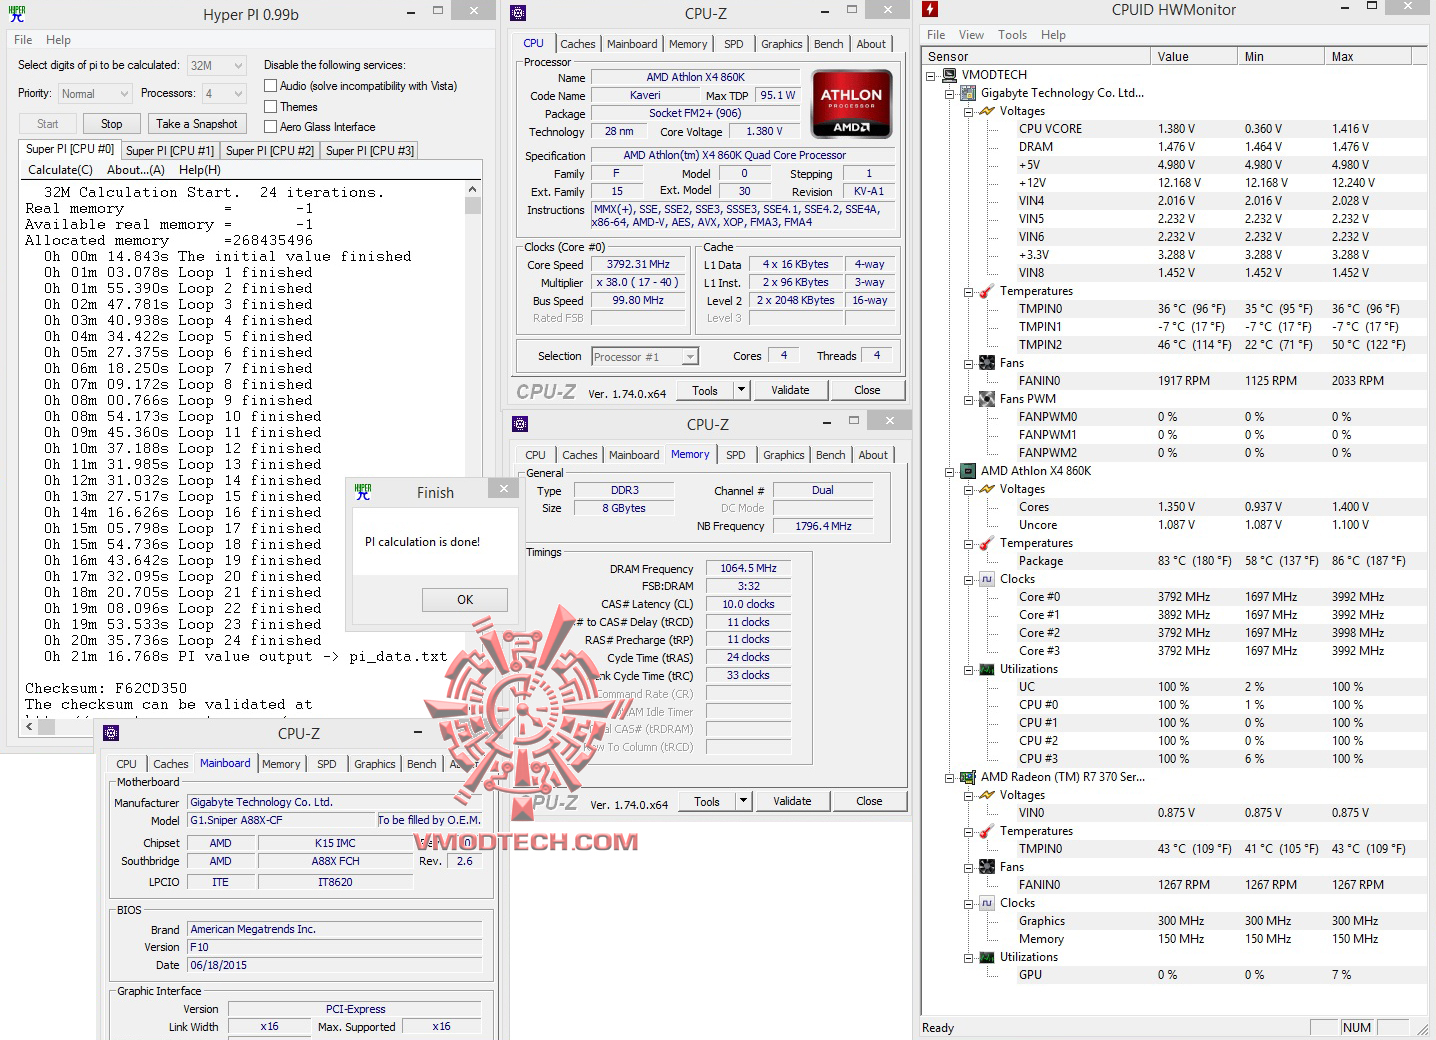Click the Close button in CPU-Z Memory window
Image resolution: width=1436 pixels, height=1040 pixels.
869,801
